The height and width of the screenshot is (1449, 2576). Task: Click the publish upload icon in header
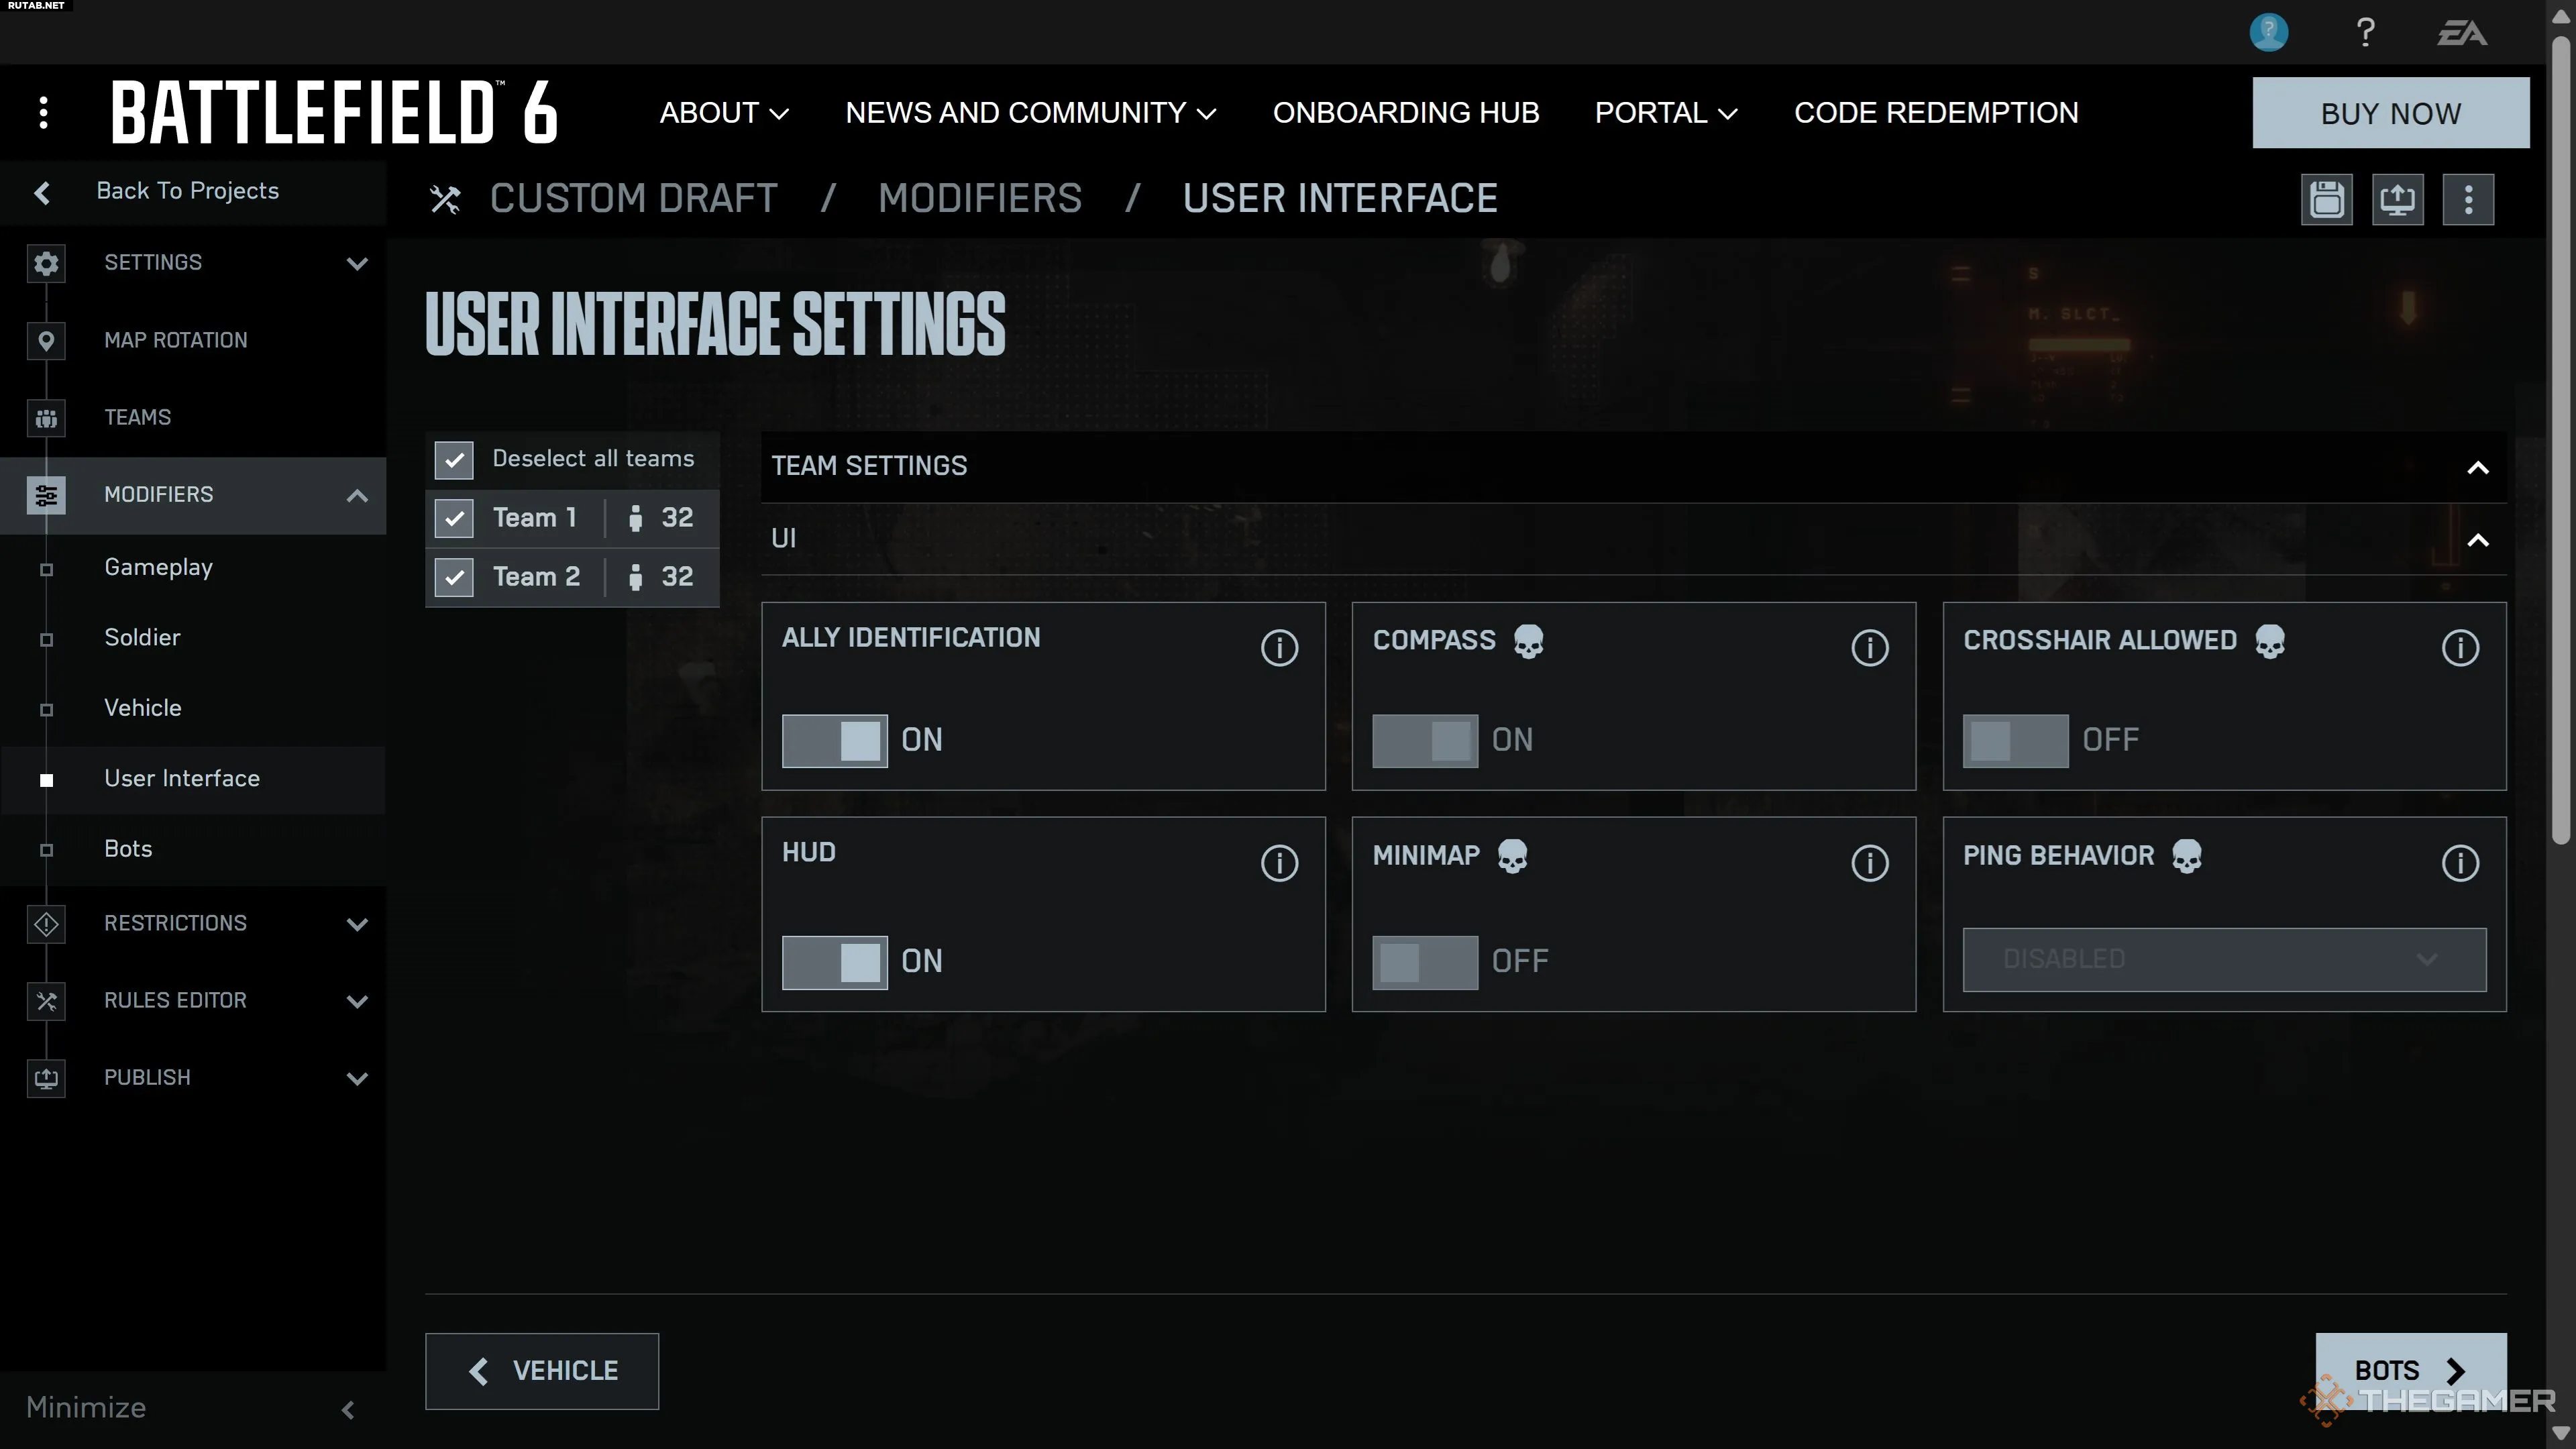[2397, 199]
